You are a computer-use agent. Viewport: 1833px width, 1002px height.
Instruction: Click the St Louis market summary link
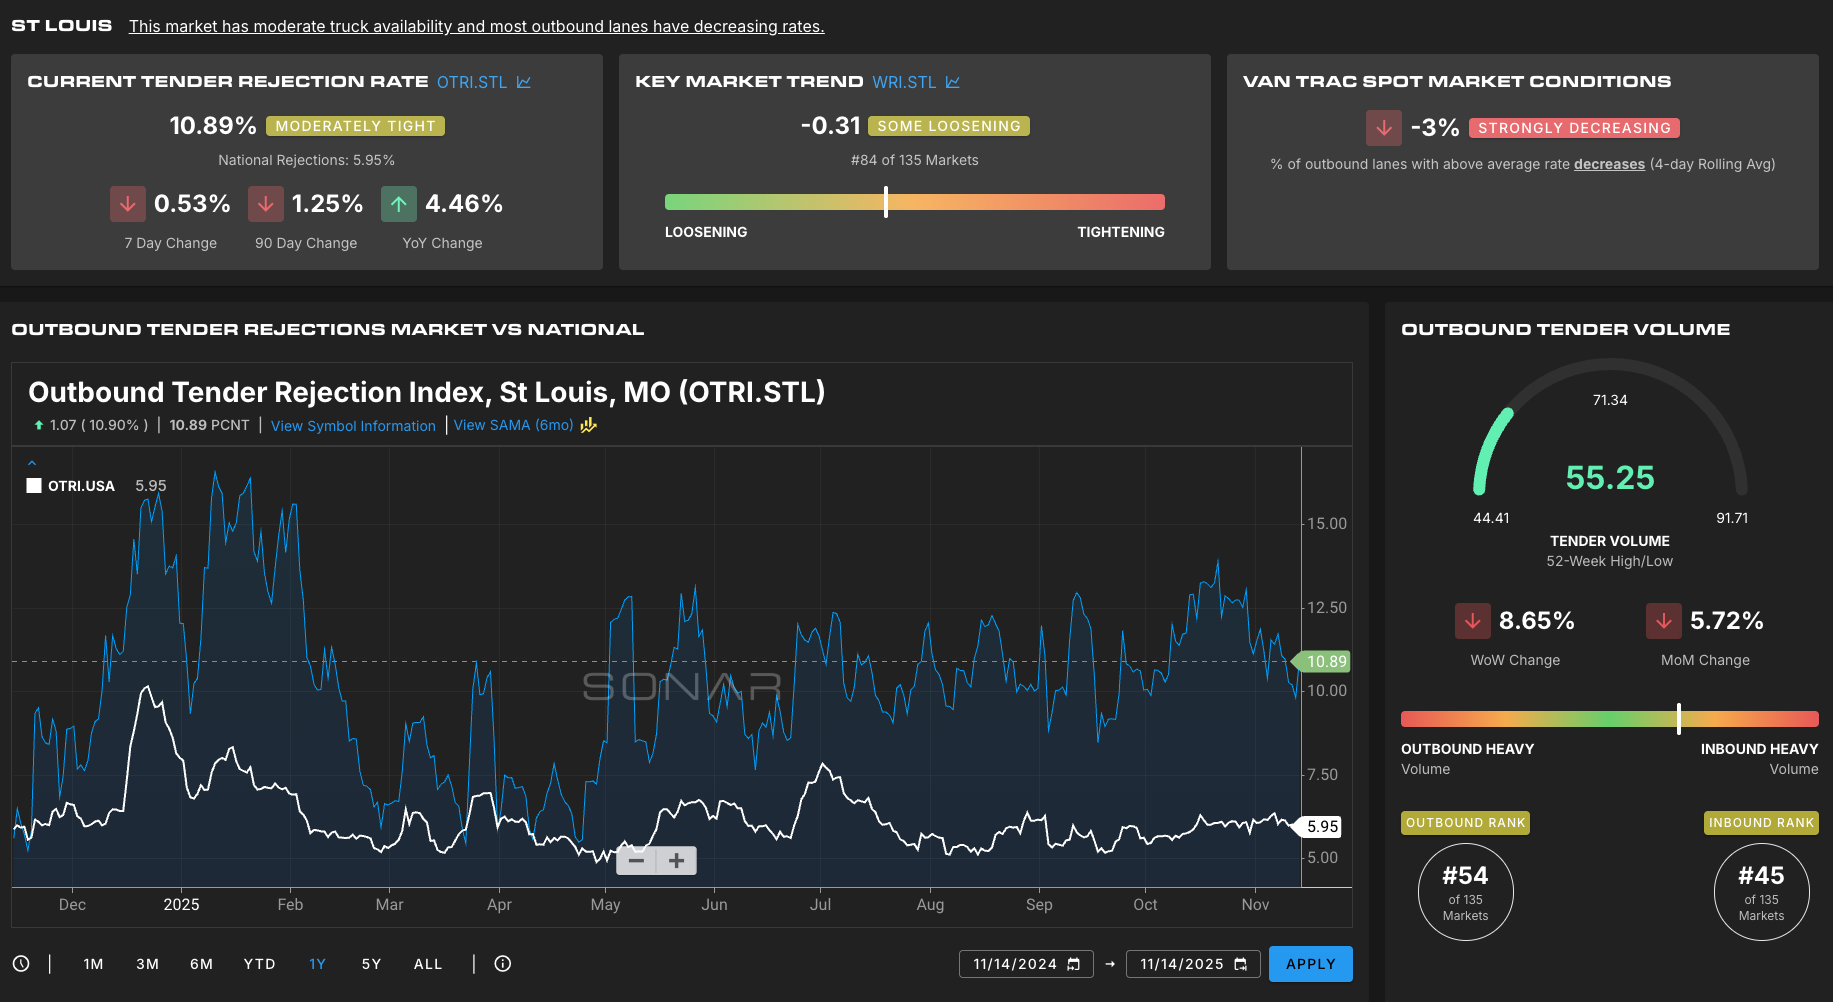[476, 26]
